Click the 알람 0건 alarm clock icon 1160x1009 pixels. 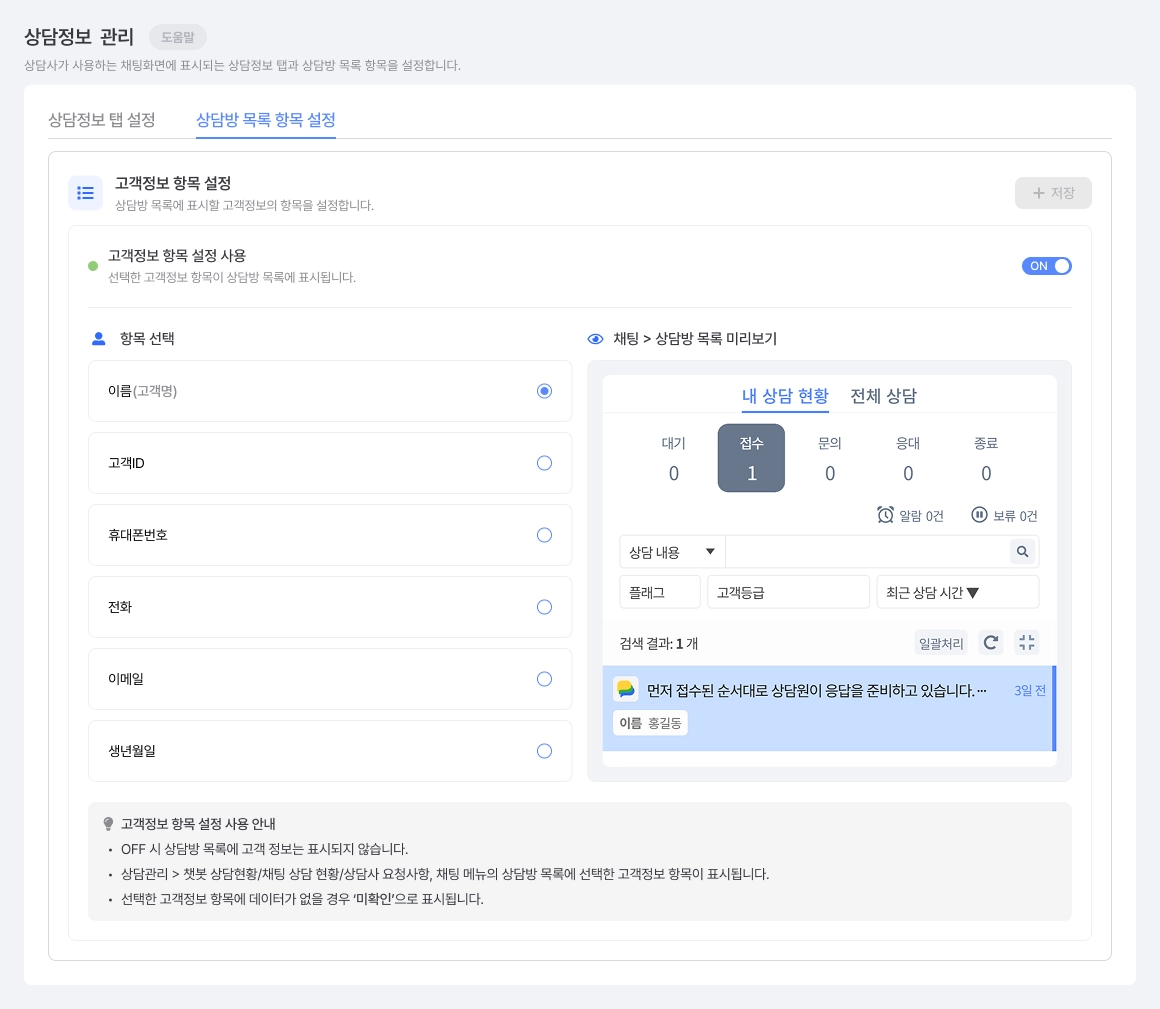(x=886, y=515)
